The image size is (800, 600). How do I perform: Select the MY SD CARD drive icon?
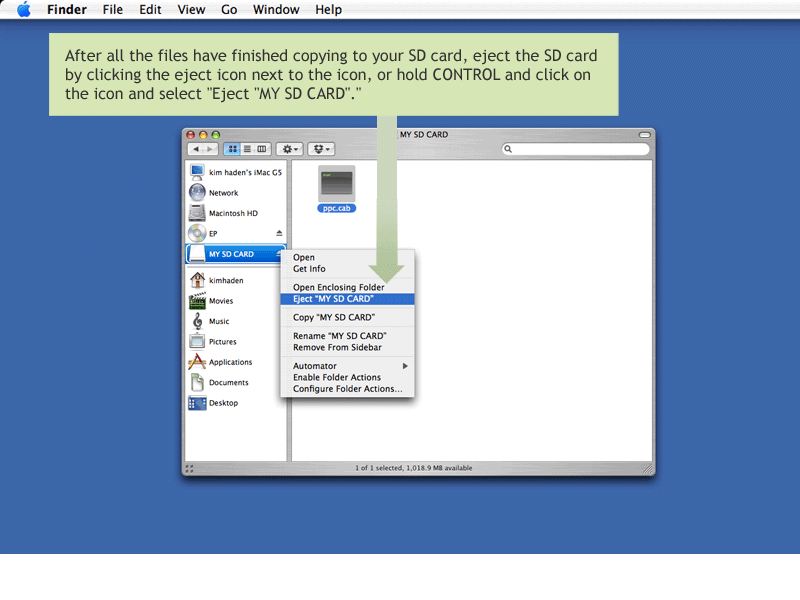pyautogui.click(x=197, y=254)
